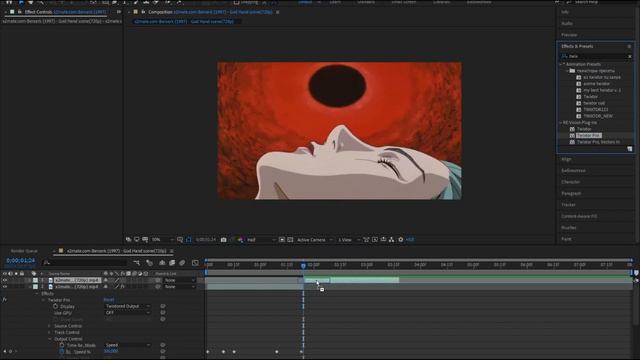Click the primary viewer monitor icon
This screenshot has height=360, width=640.
click(137, 240)
